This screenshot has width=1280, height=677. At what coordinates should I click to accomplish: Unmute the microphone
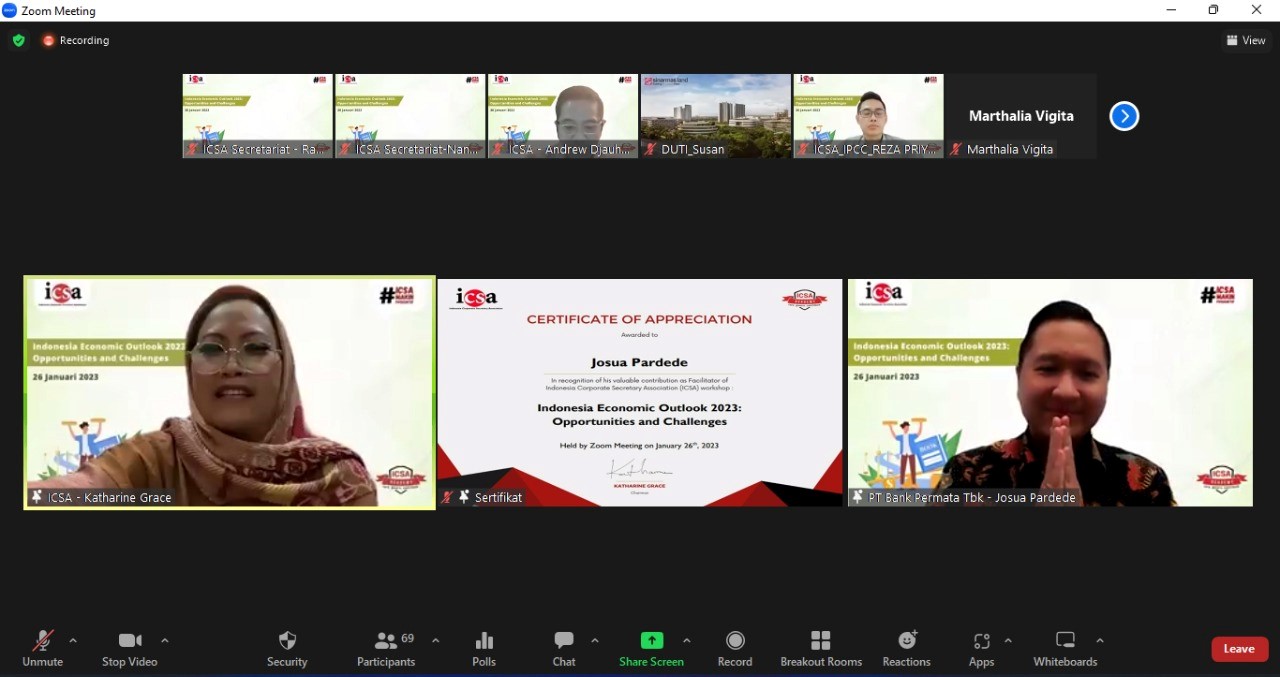pos(42,648)
